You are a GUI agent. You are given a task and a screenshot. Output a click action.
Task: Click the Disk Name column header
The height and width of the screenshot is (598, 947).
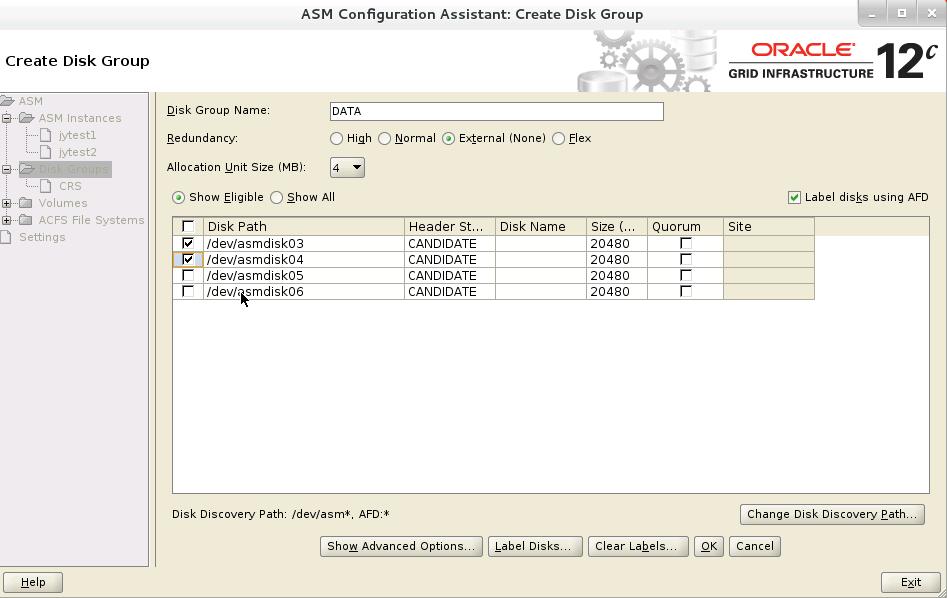tap(541, 227)
